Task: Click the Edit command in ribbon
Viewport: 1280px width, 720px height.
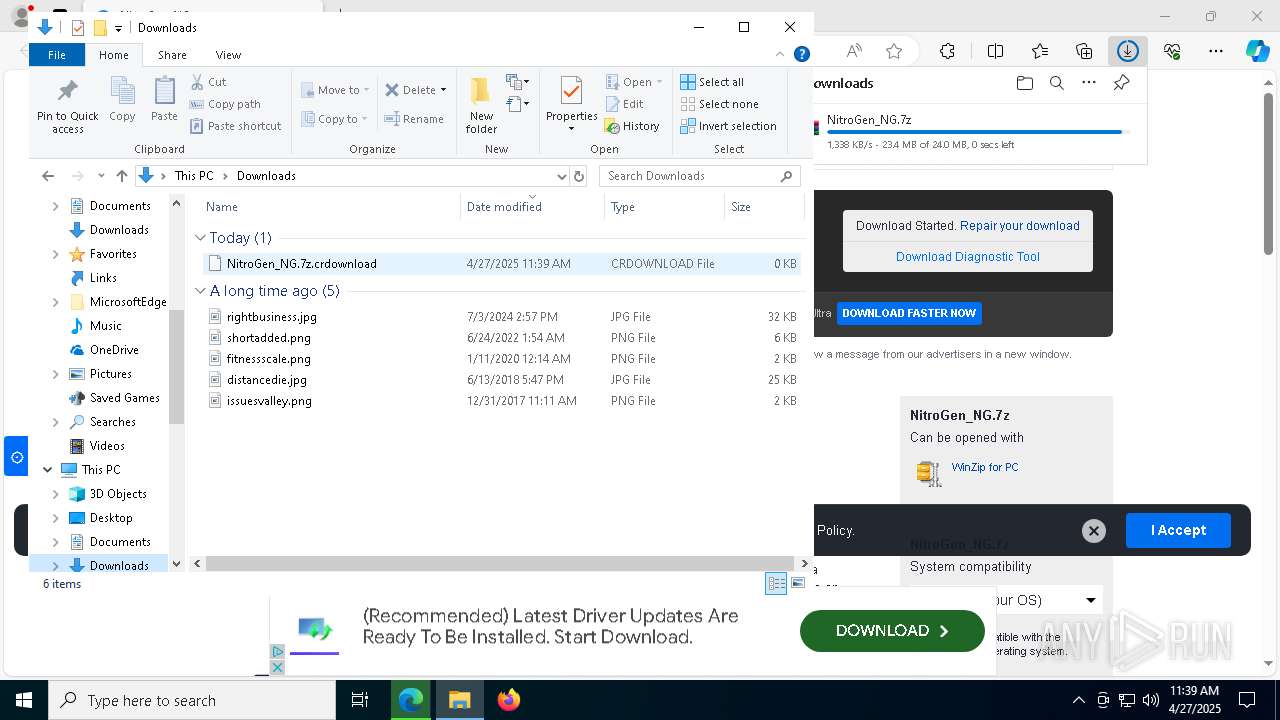Action: click(625, 104)
